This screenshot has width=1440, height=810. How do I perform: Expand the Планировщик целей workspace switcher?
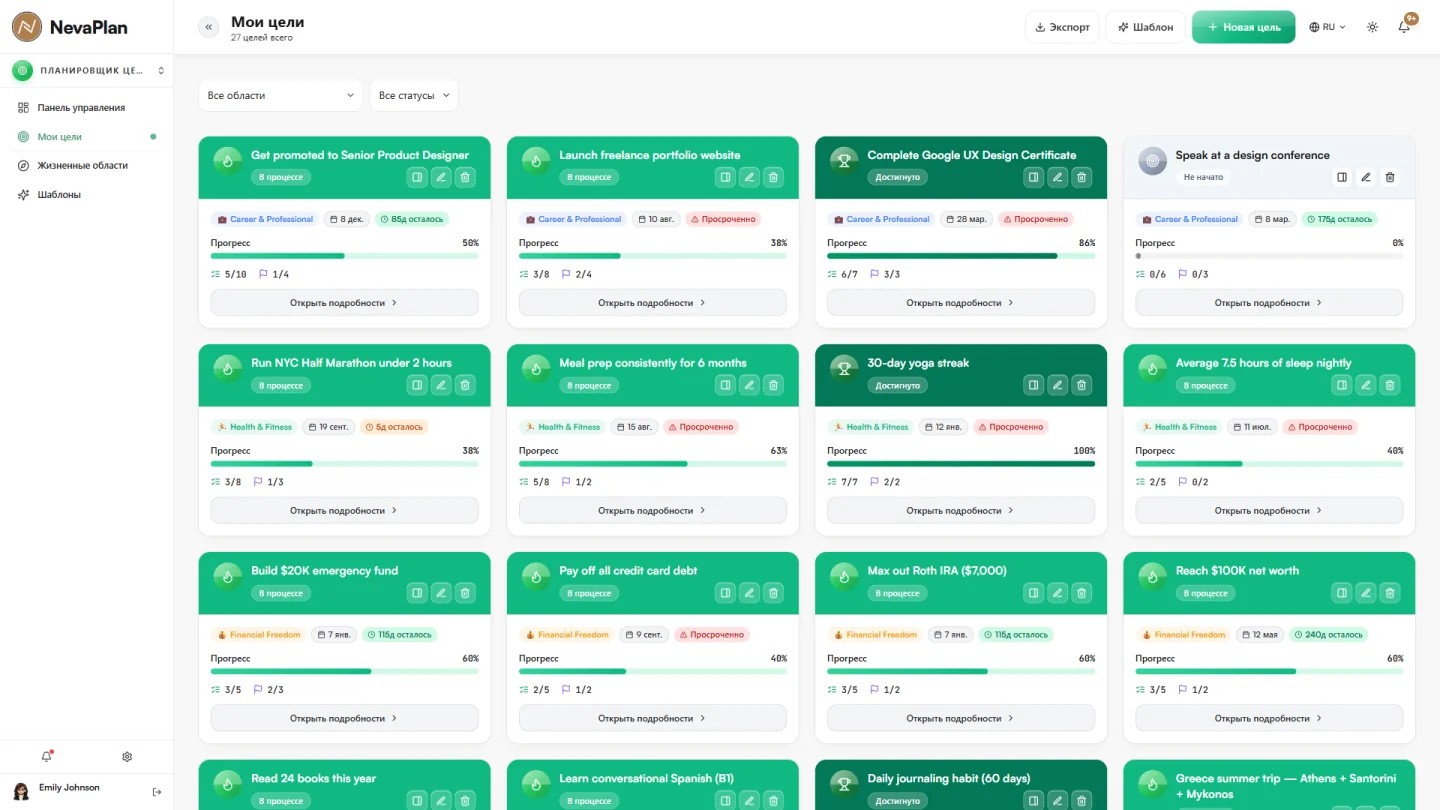tap(87, 70)
